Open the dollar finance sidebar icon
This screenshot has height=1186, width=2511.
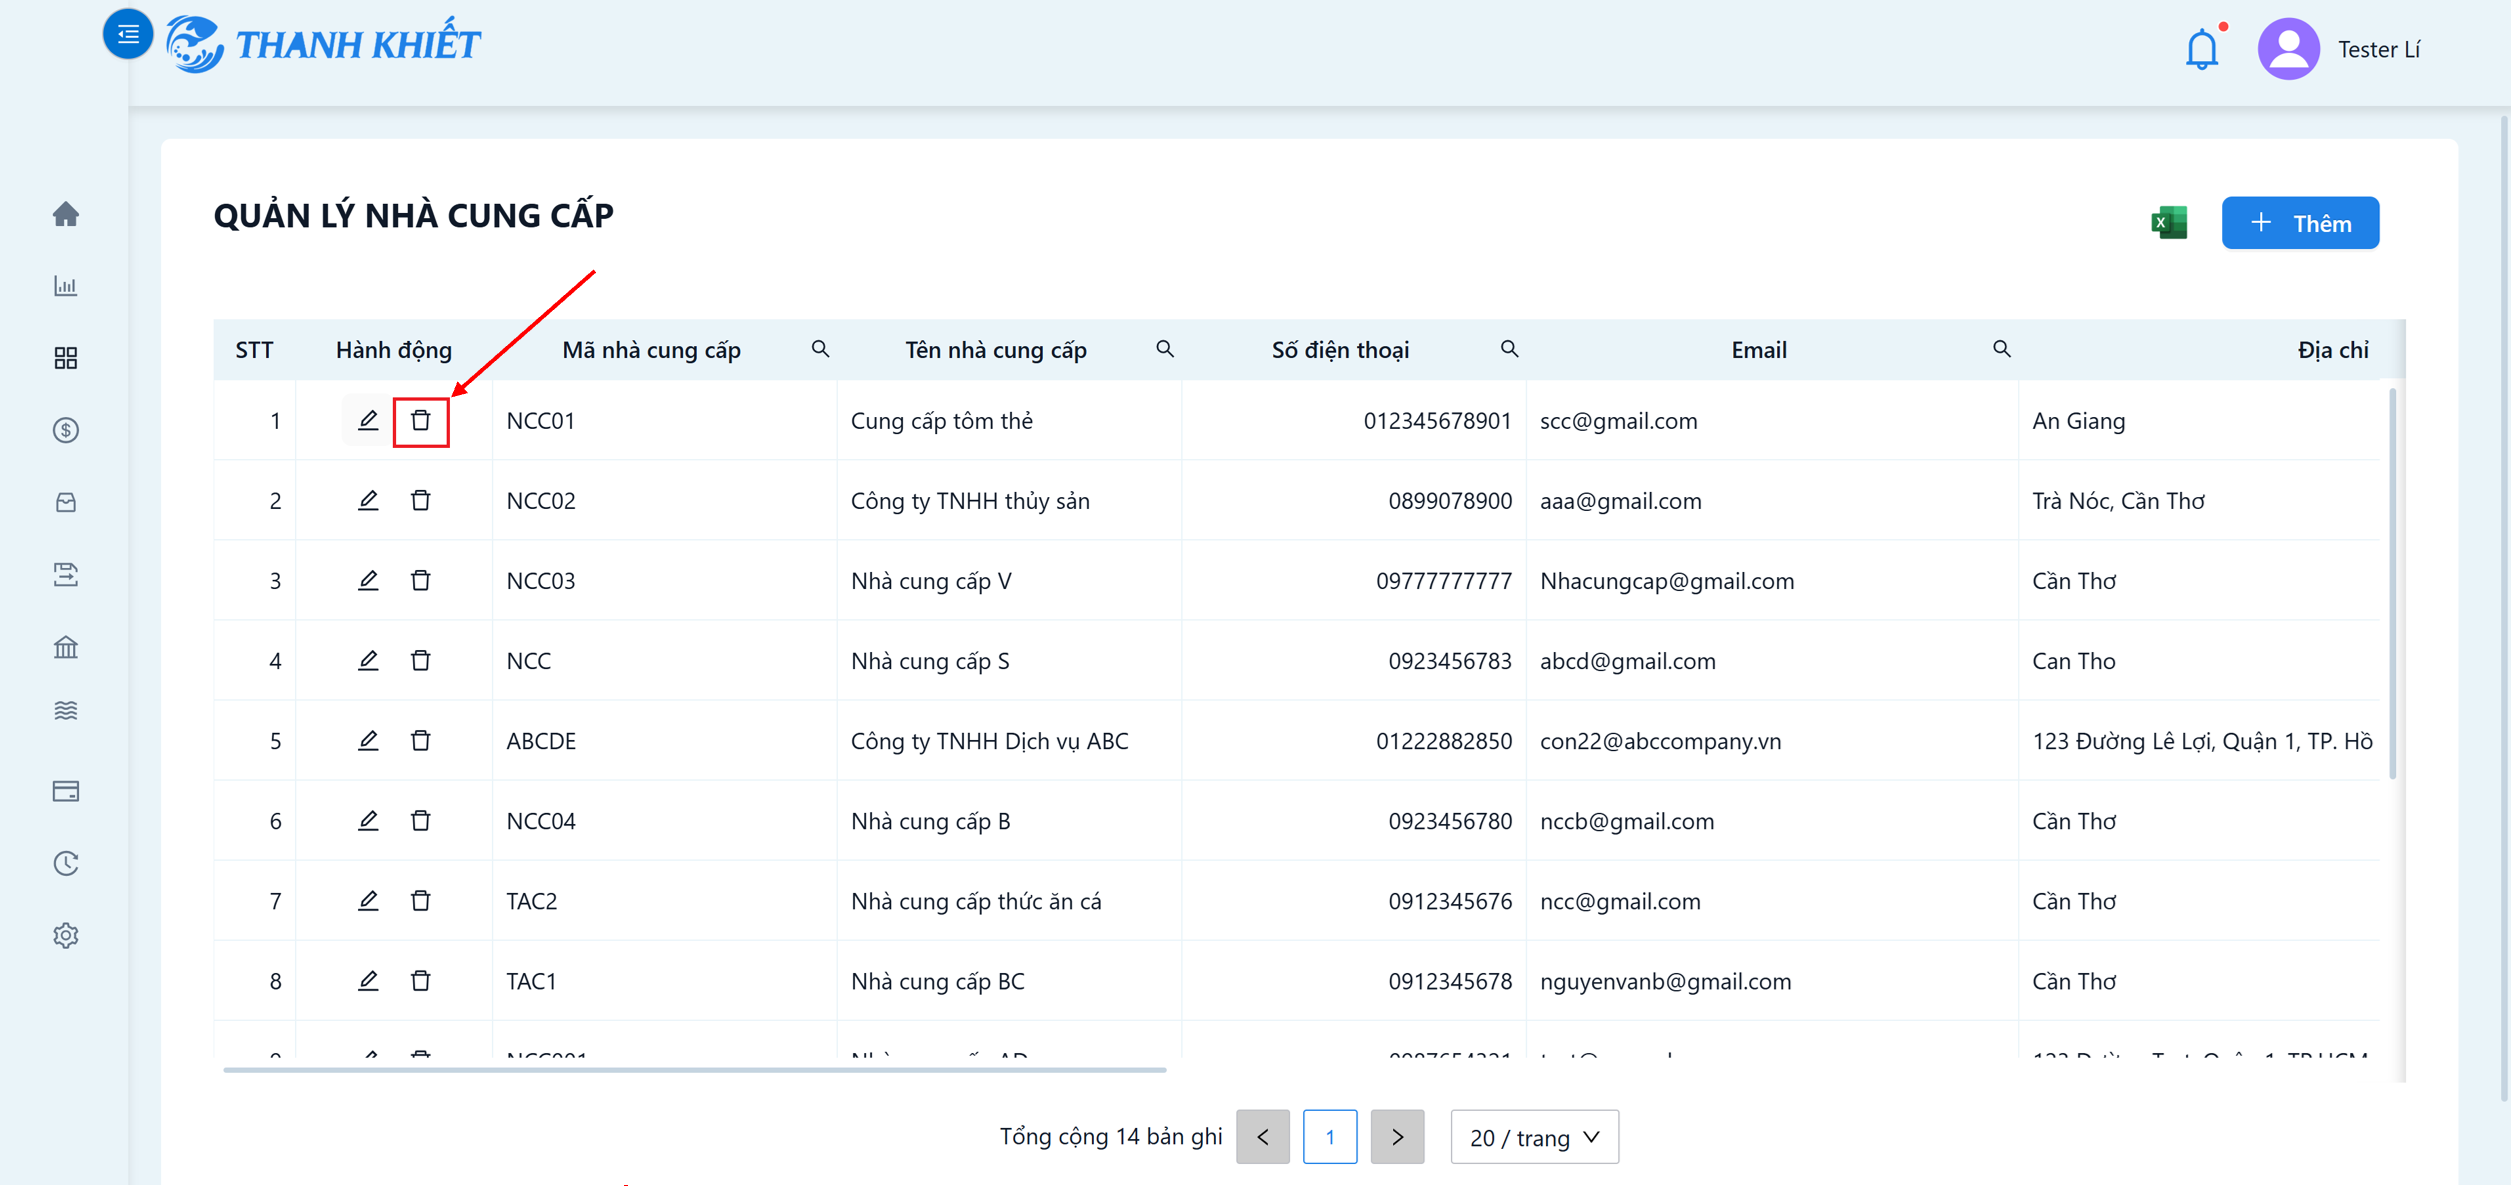pyautogui.click(x=66, y=430)
